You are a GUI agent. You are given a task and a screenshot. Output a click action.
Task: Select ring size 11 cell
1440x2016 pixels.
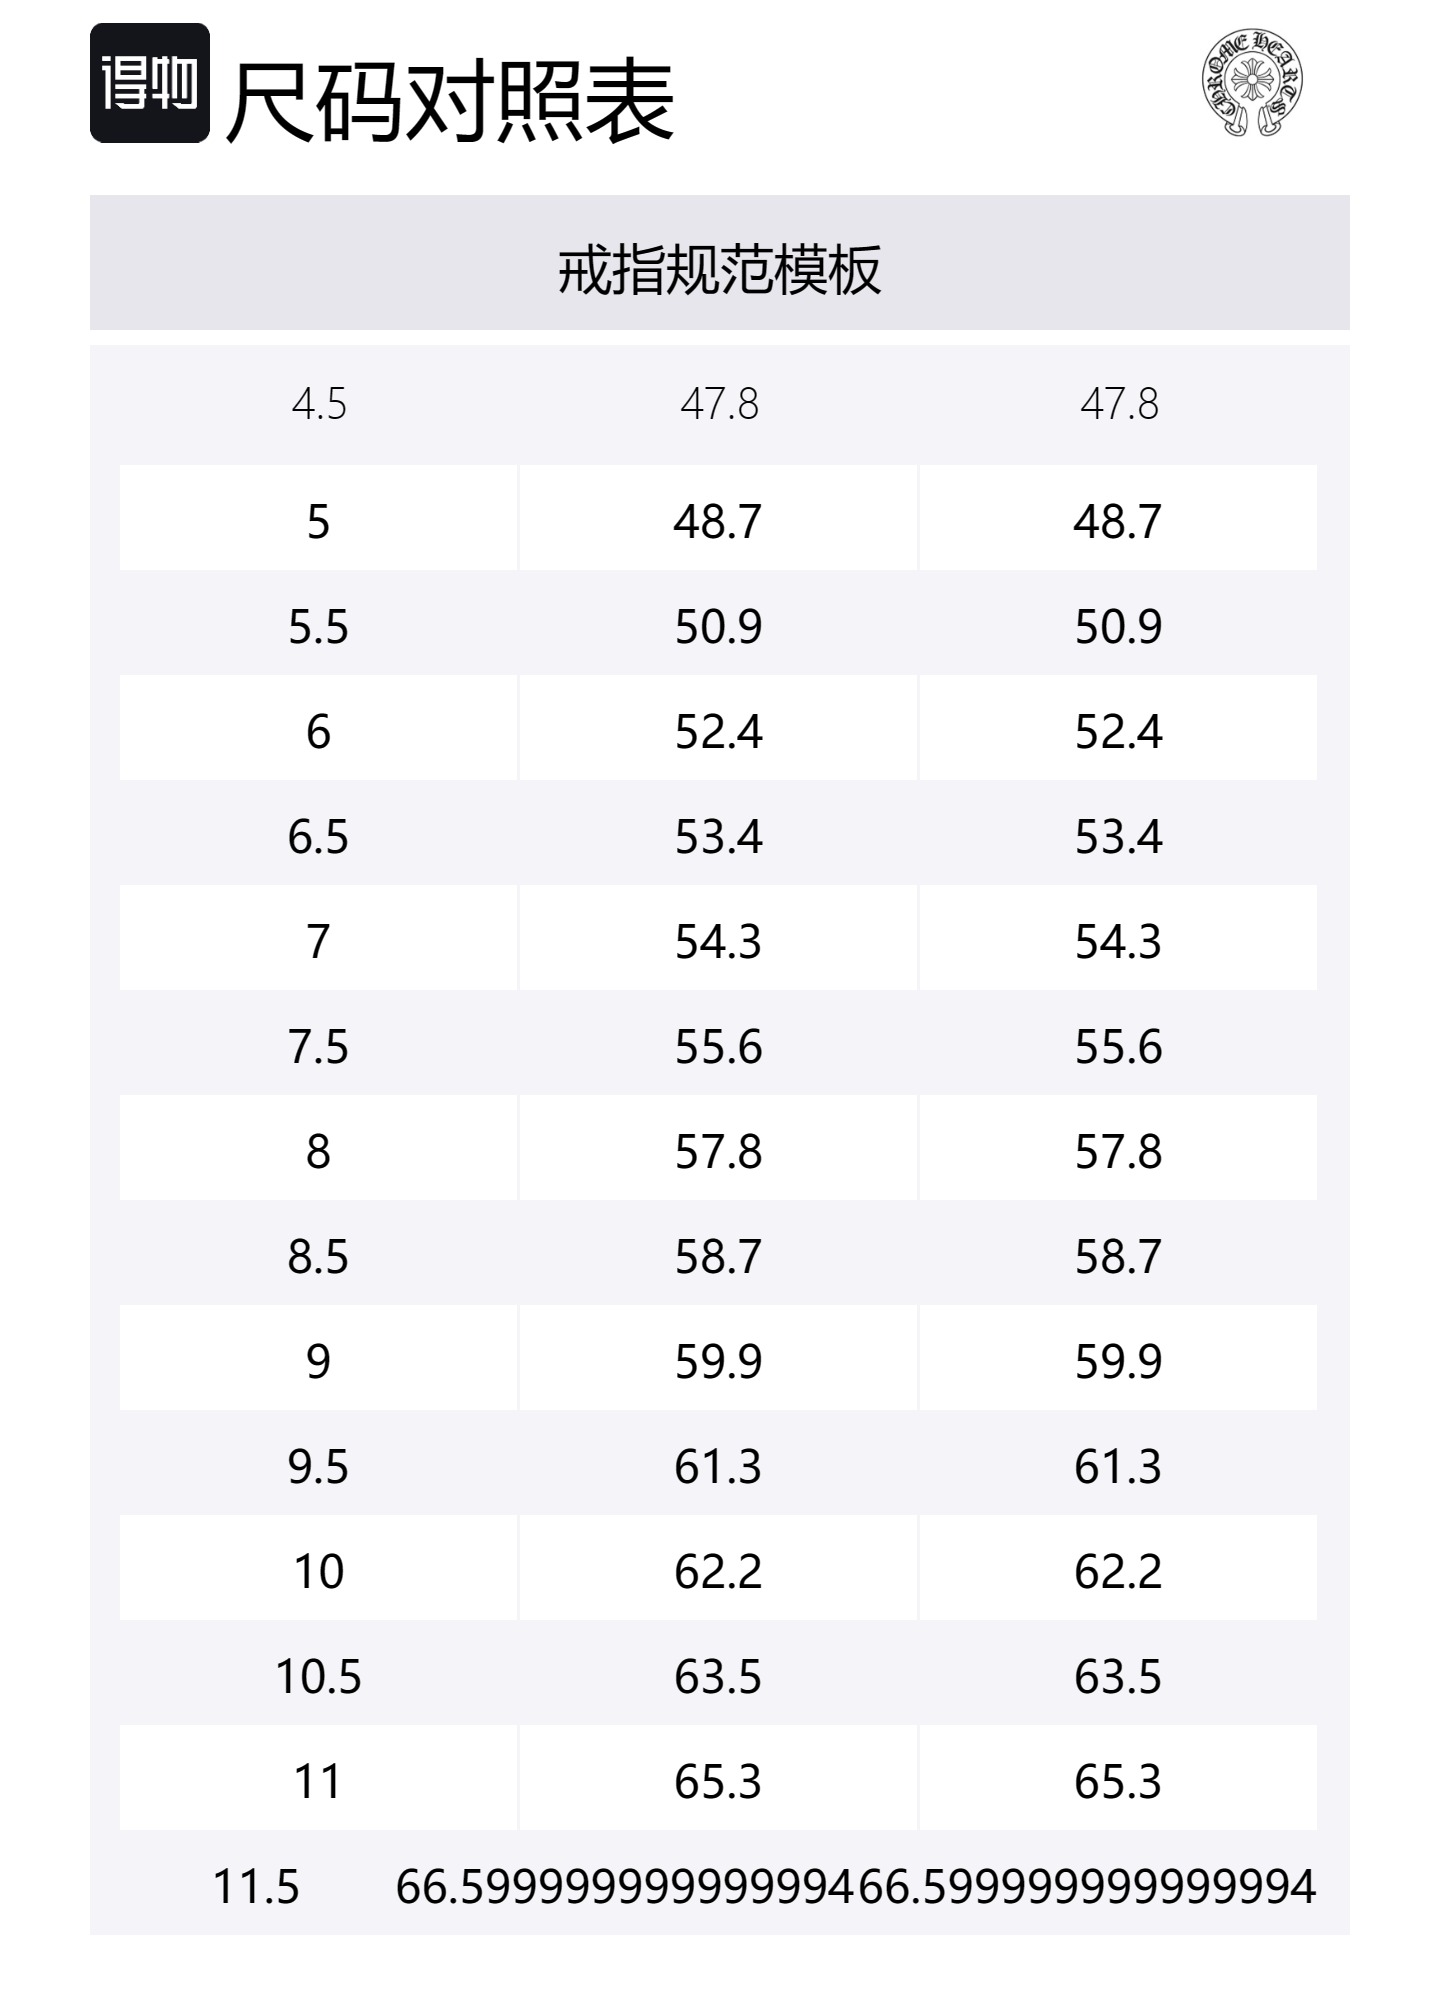[x=318, y=1781]
